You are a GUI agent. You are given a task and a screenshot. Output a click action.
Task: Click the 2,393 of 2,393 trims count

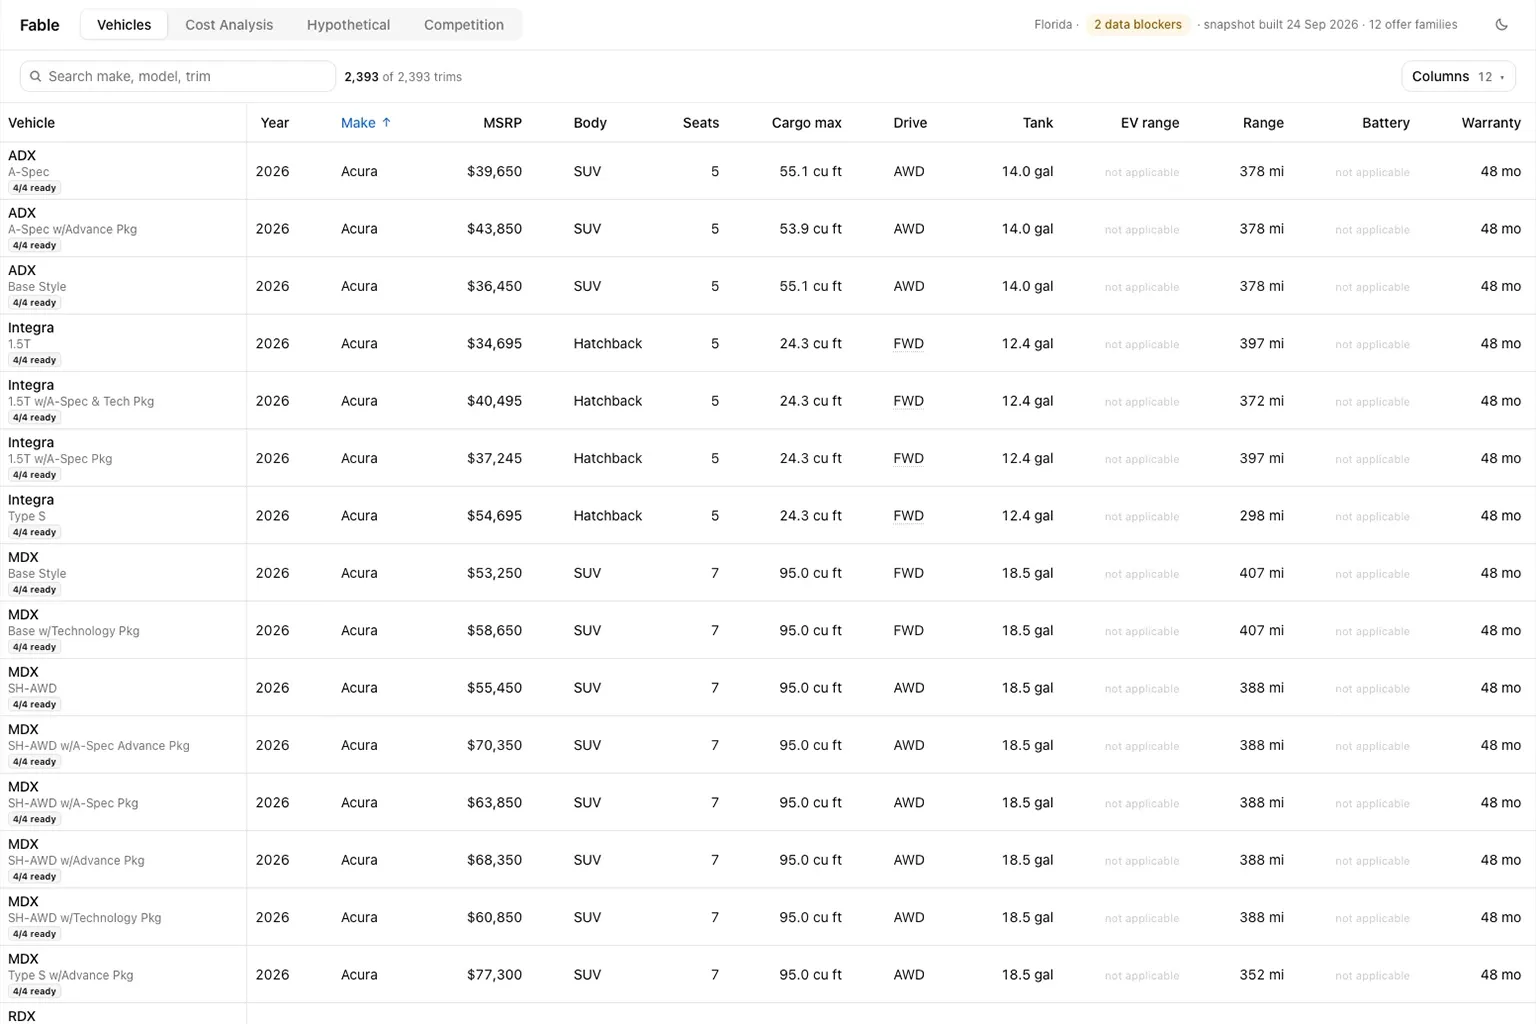point(403,76)
